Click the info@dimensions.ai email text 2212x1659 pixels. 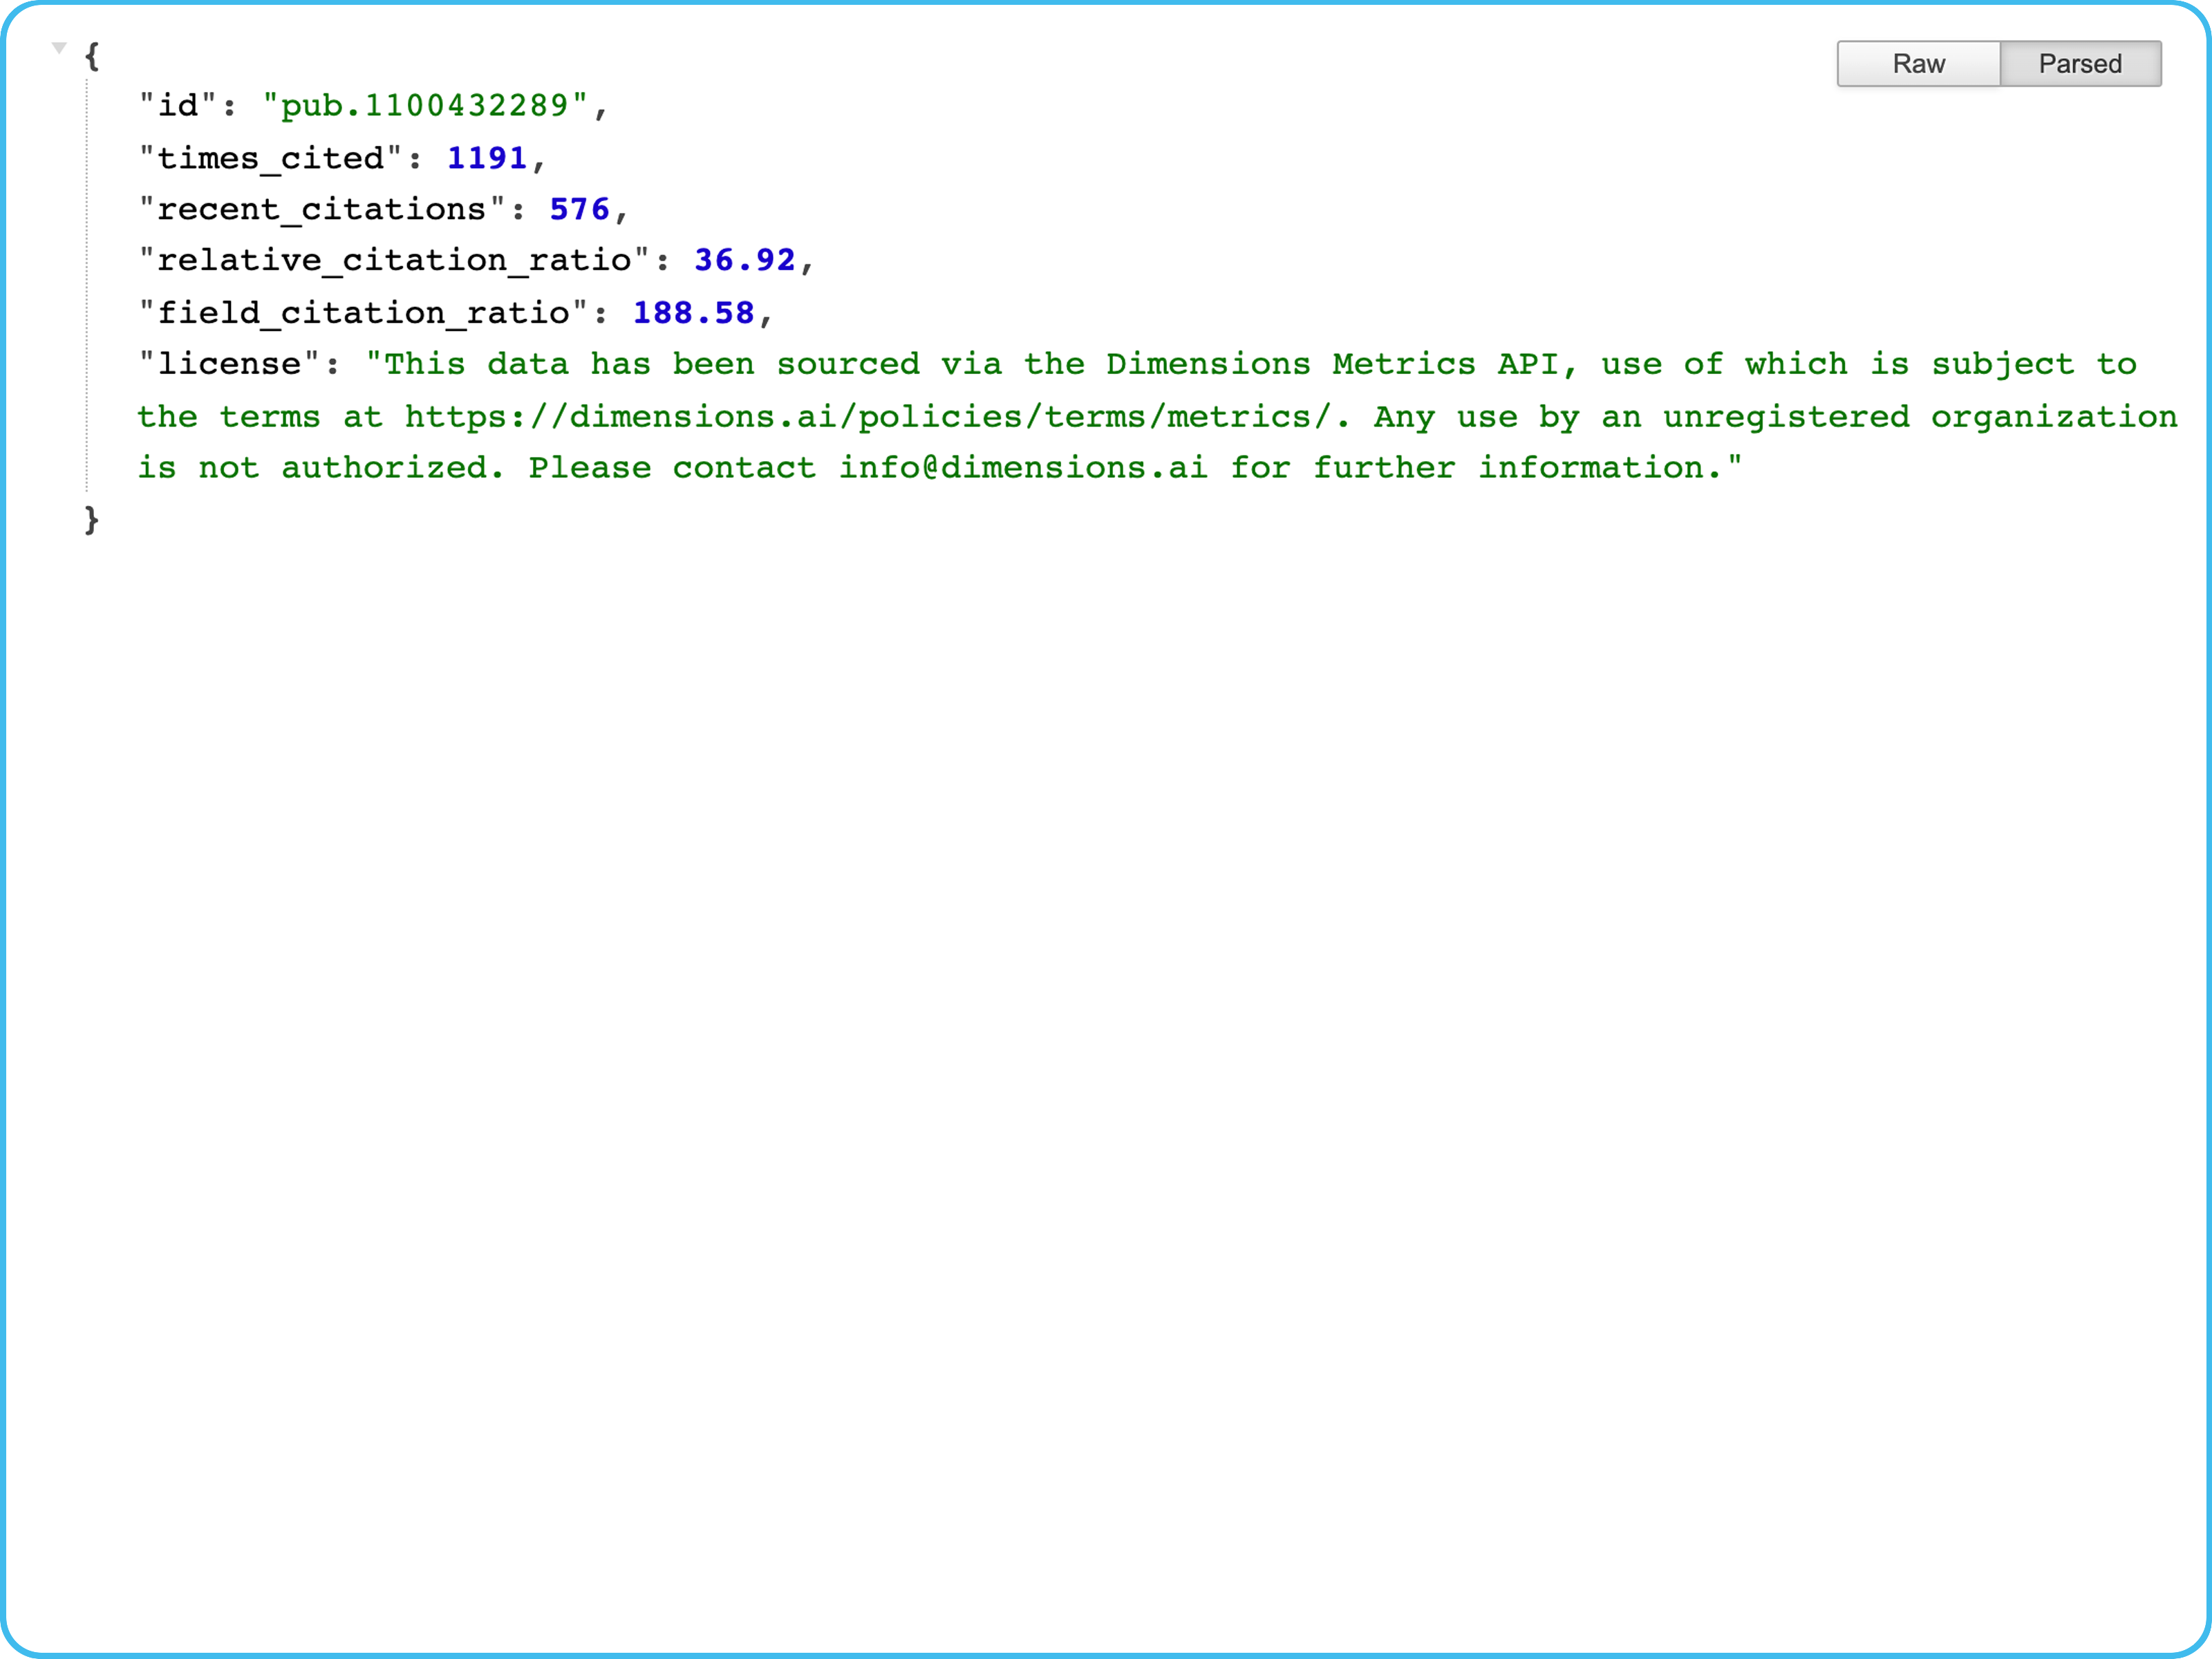(1022, 468)
